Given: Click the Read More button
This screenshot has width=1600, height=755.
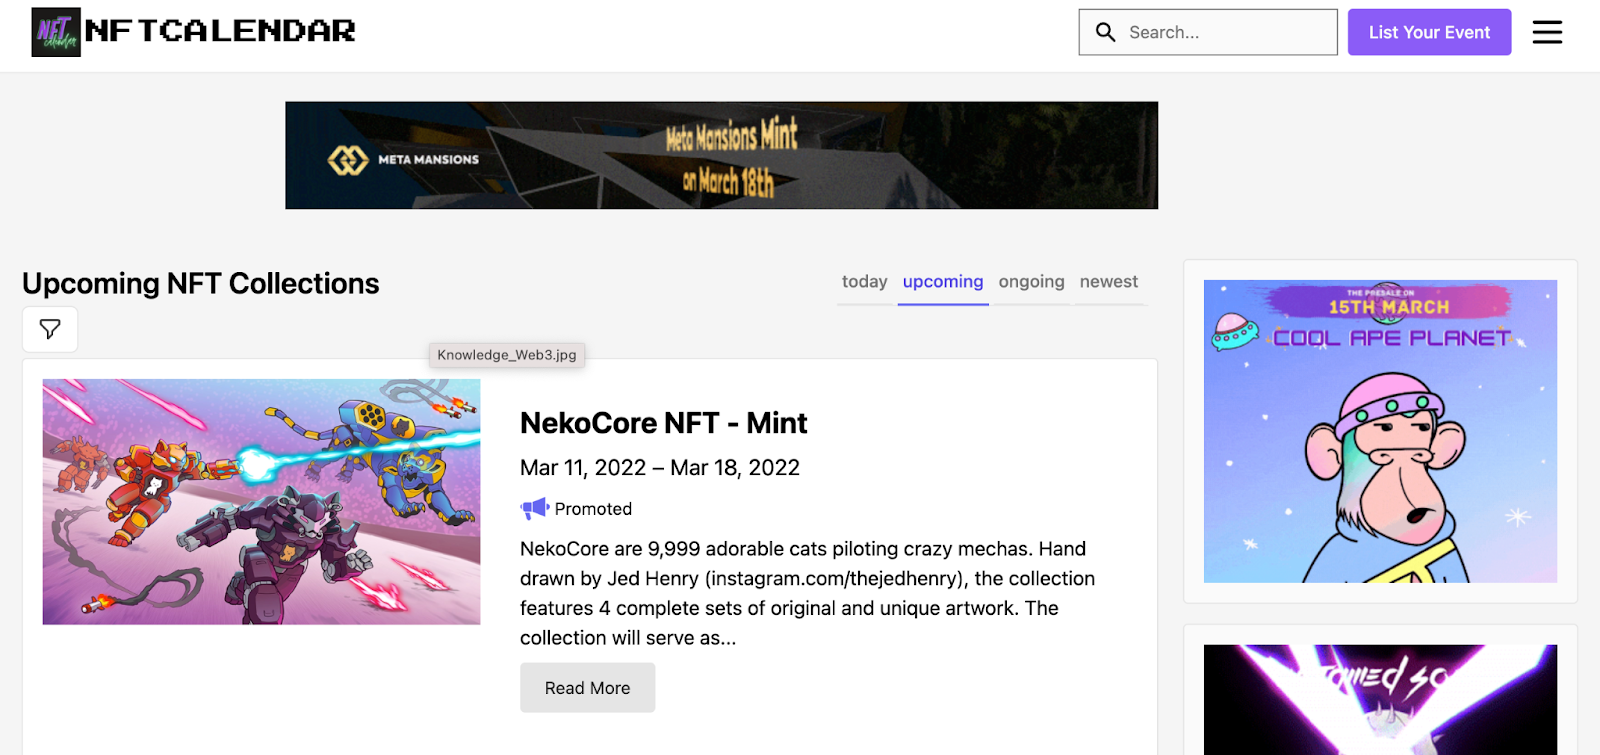Looking at the screenshot, I should click(587, 688).
